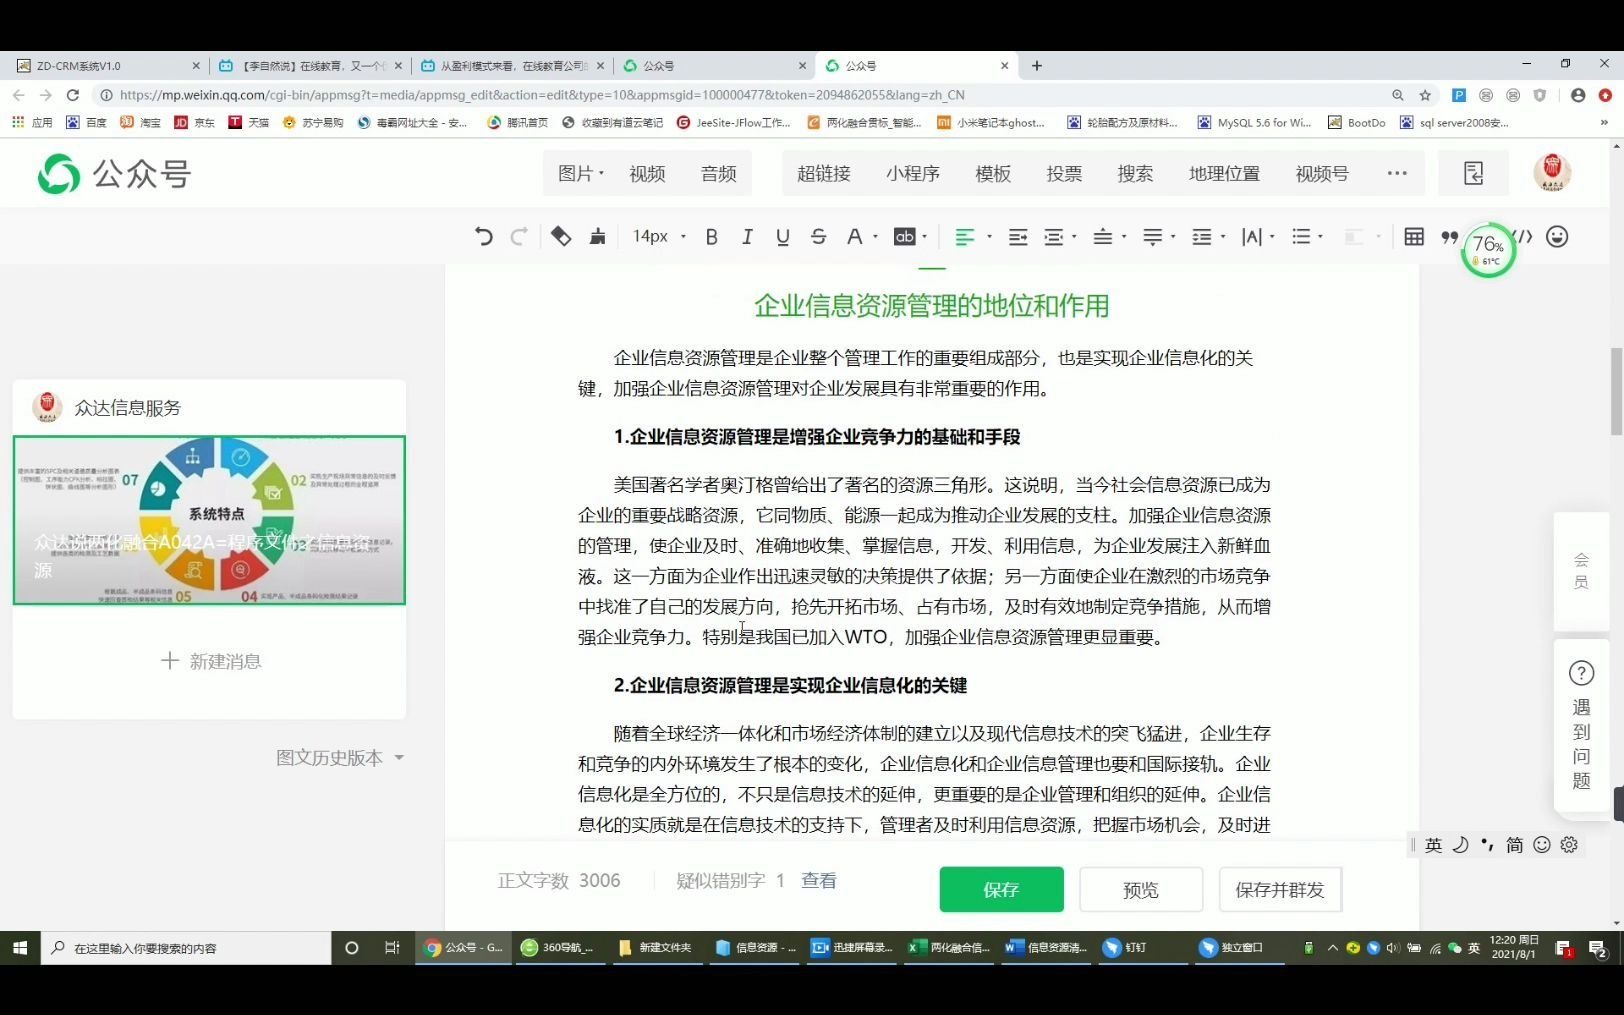Set left text alignment
Screen dimensions: 1624x1015
(x=964, y=237)
